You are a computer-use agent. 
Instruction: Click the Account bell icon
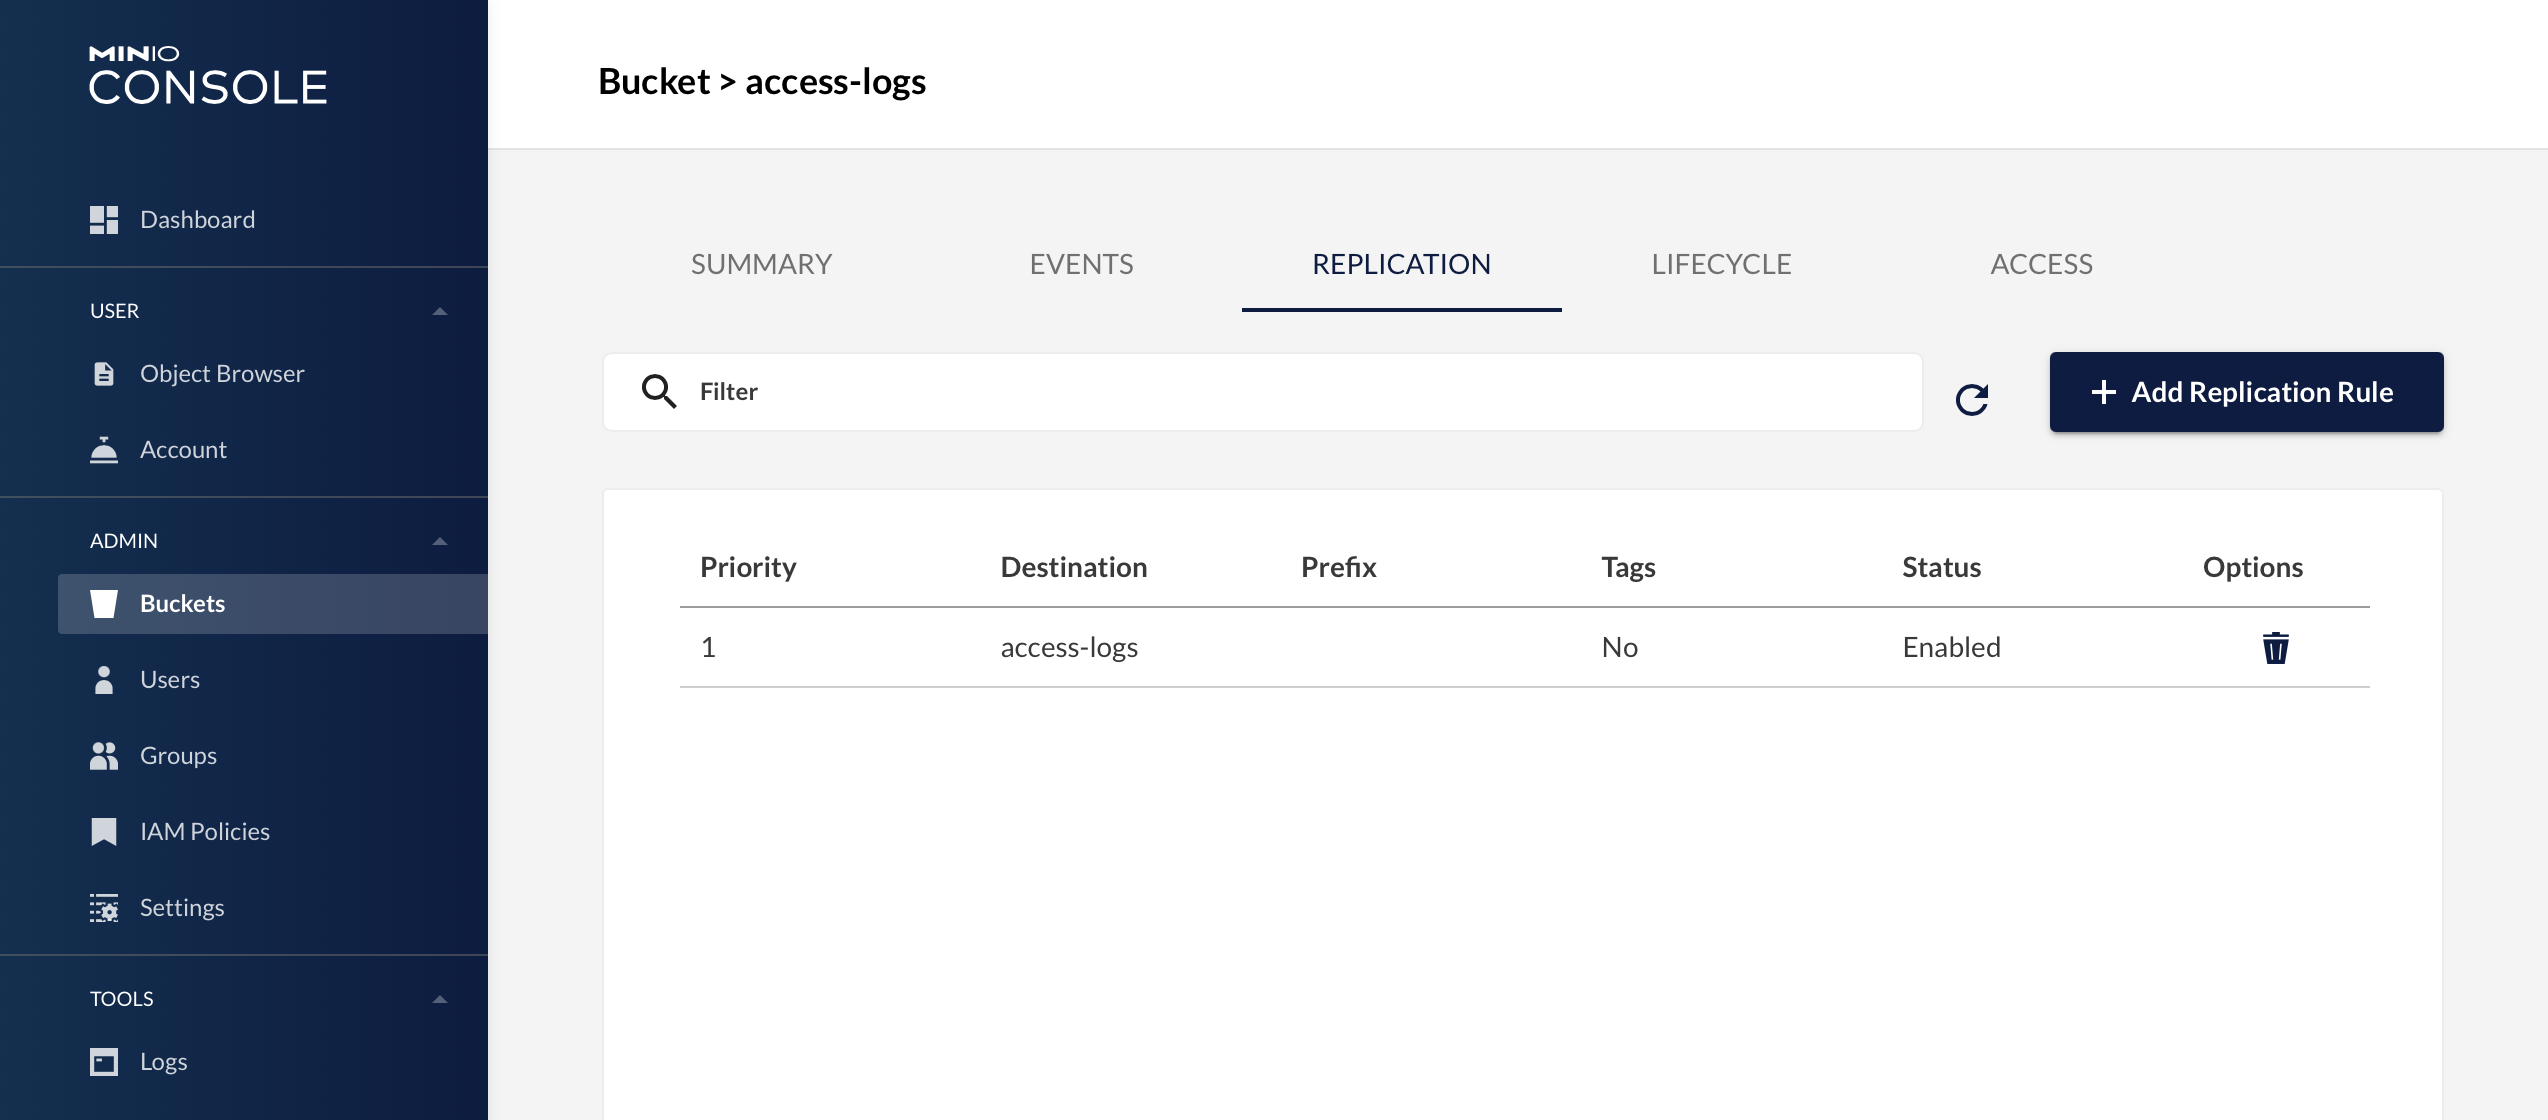pyautogui.click(x=104, y=450)
